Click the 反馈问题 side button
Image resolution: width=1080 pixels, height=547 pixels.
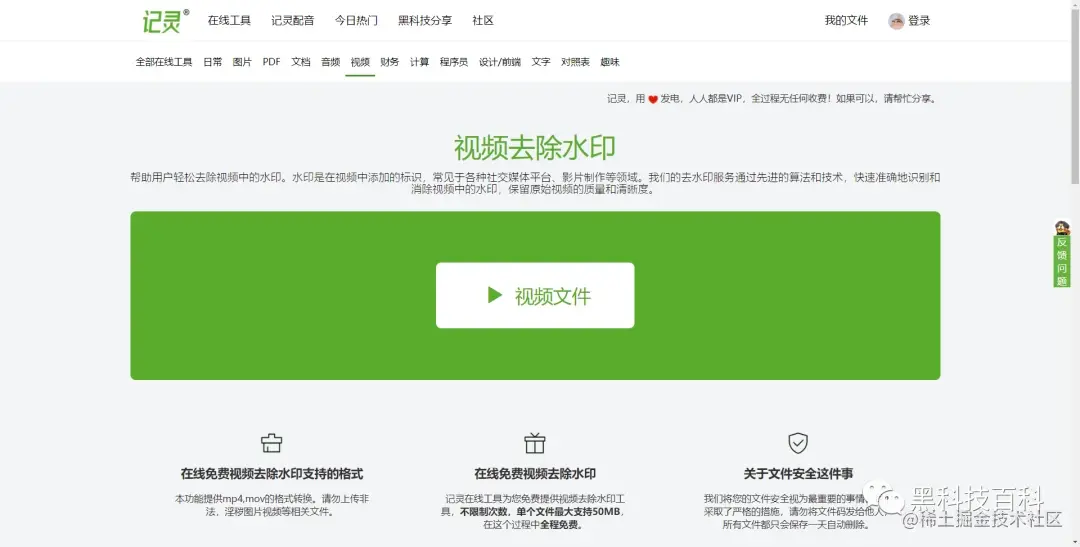pos(1062,262)
